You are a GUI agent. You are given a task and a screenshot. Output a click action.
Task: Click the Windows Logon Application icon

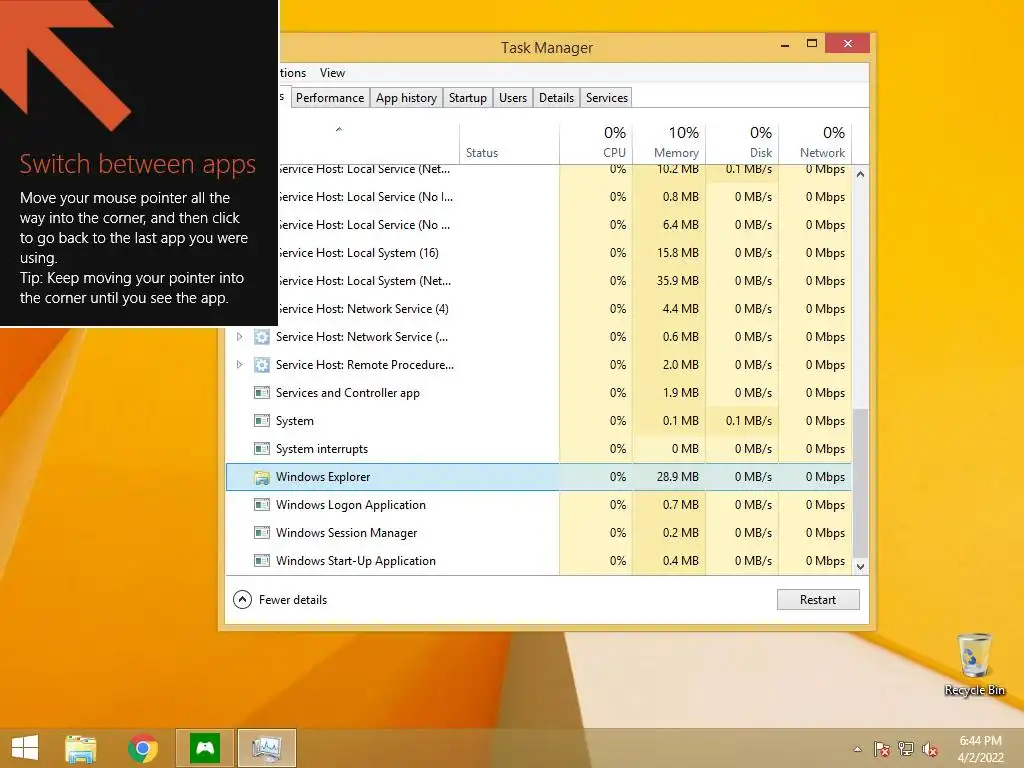click(262, 505)
